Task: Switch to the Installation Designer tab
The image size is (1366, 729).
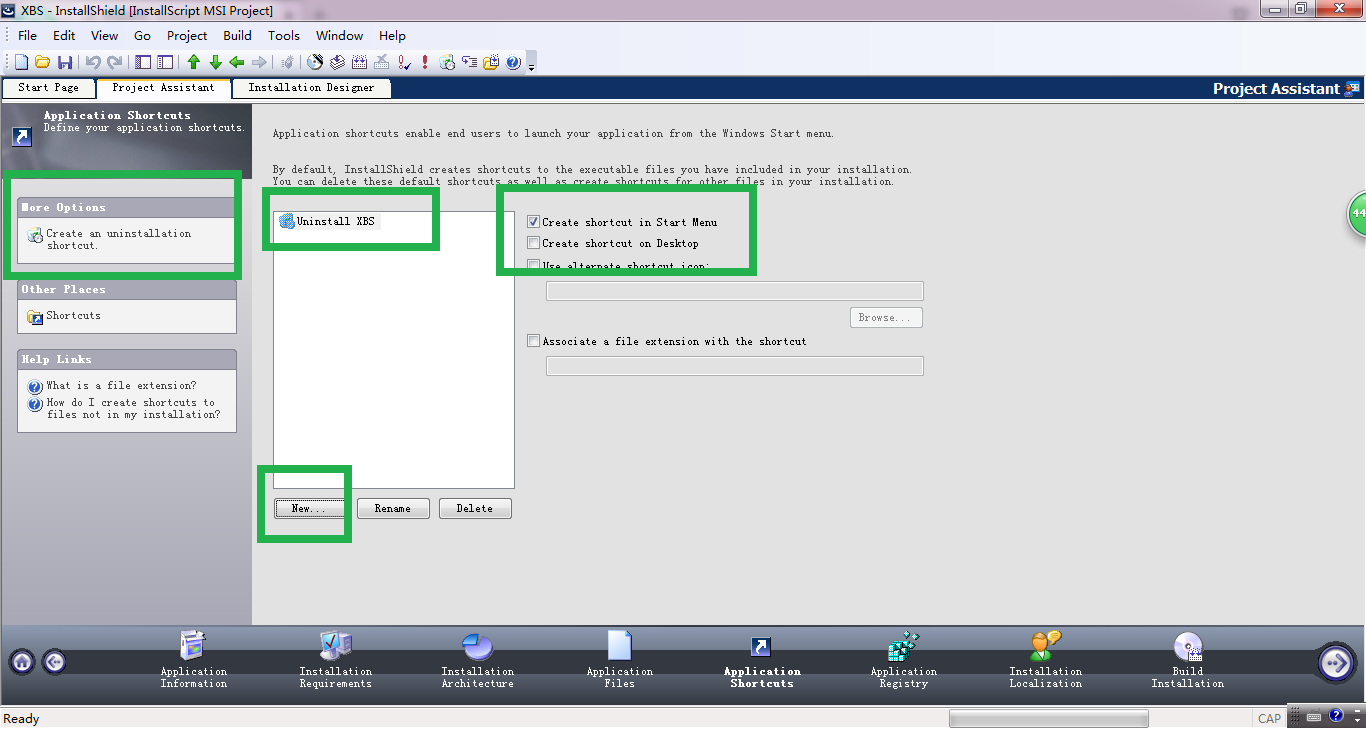Action: [311, 88]
